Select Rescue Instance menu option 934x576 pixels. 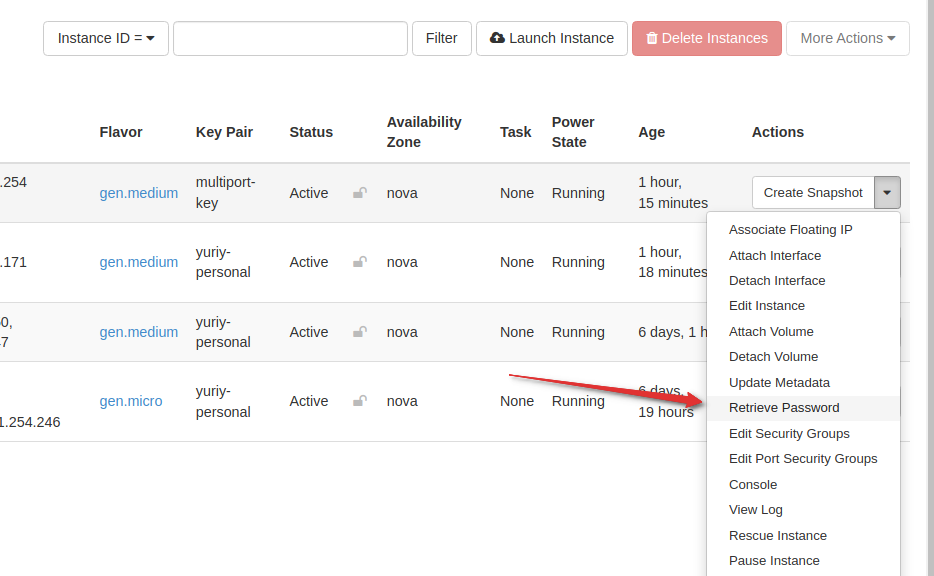[x=778, y=535]
